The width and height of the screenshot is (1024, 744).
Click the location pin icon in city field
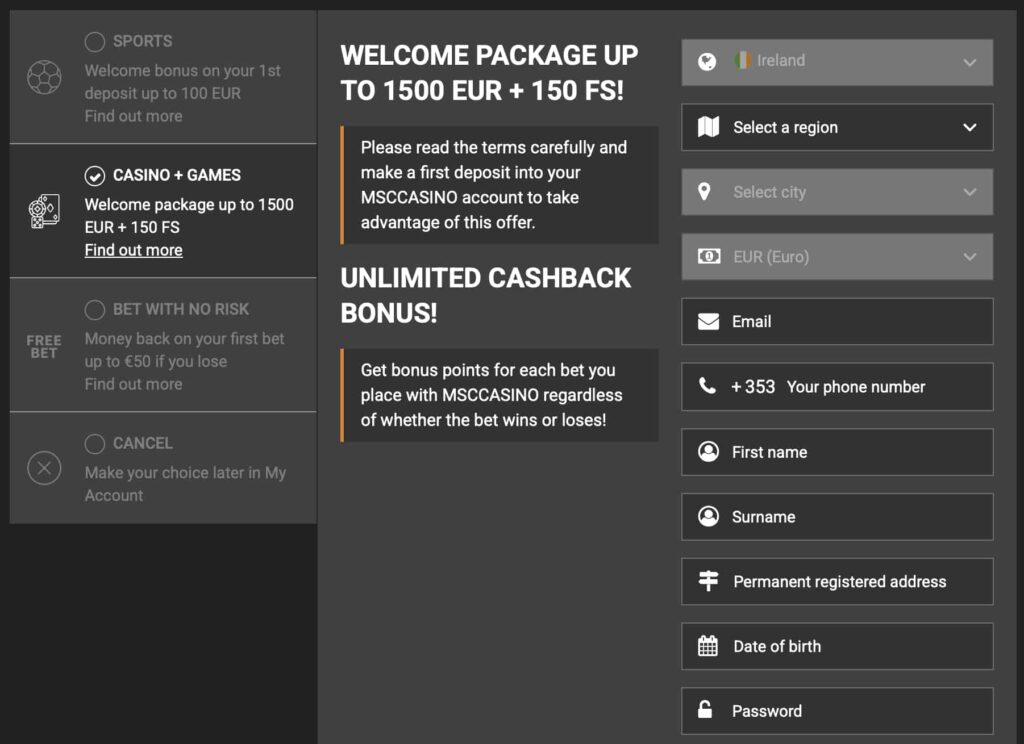704,191
